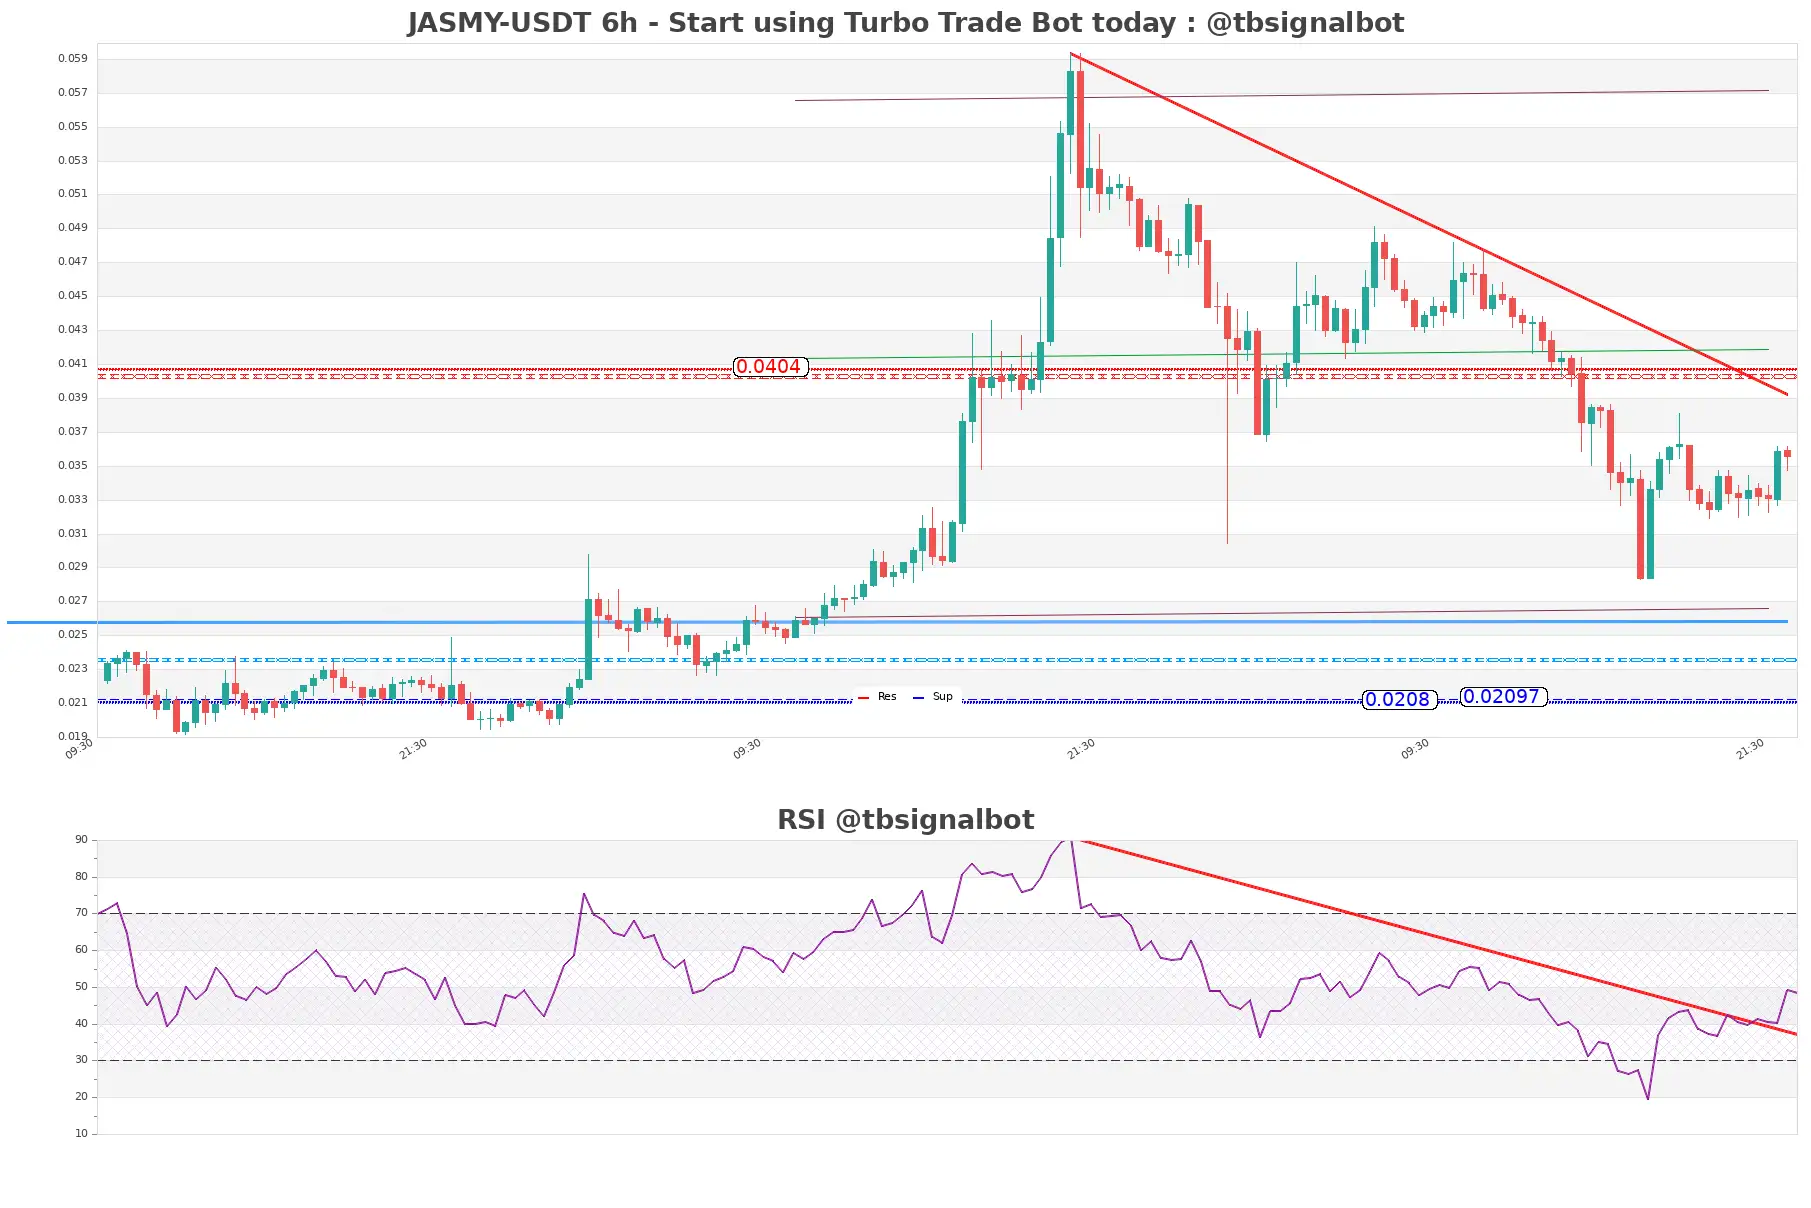The height and width of the screenshot is (1208, 1811).
Task: Click the first 09:30 time axis label
Action: (79, 749)
